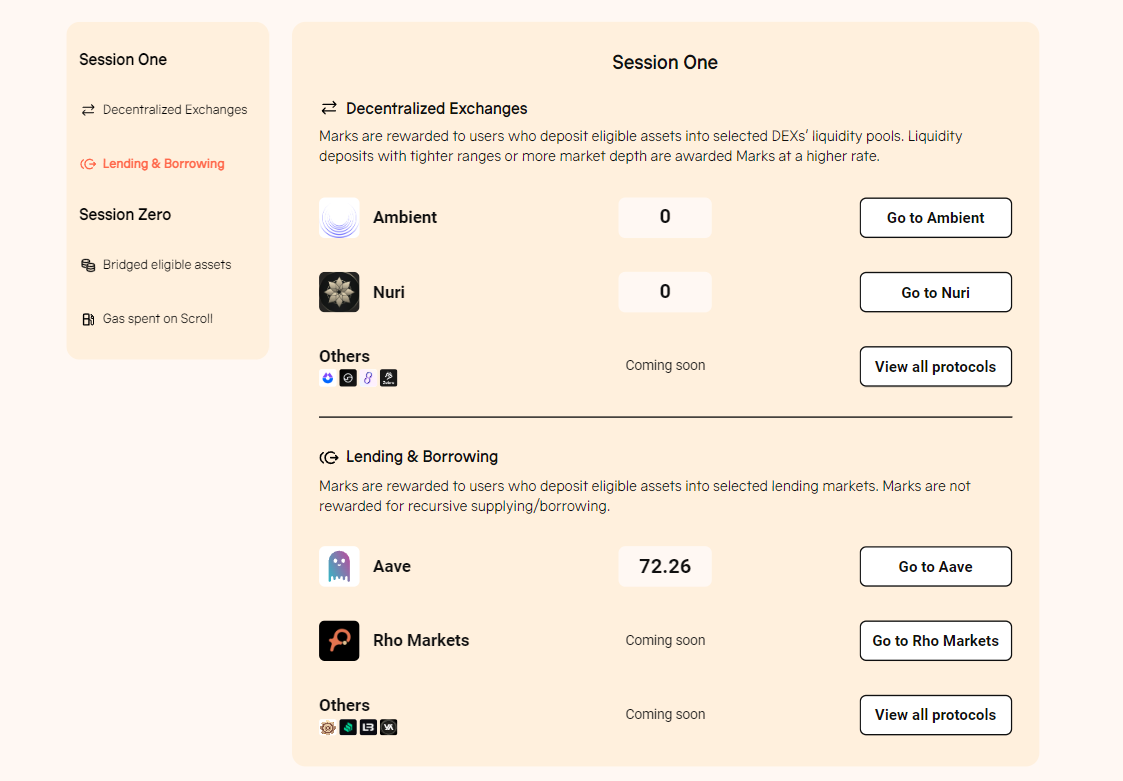Click the Aave ghost logo

click(339, 567)
